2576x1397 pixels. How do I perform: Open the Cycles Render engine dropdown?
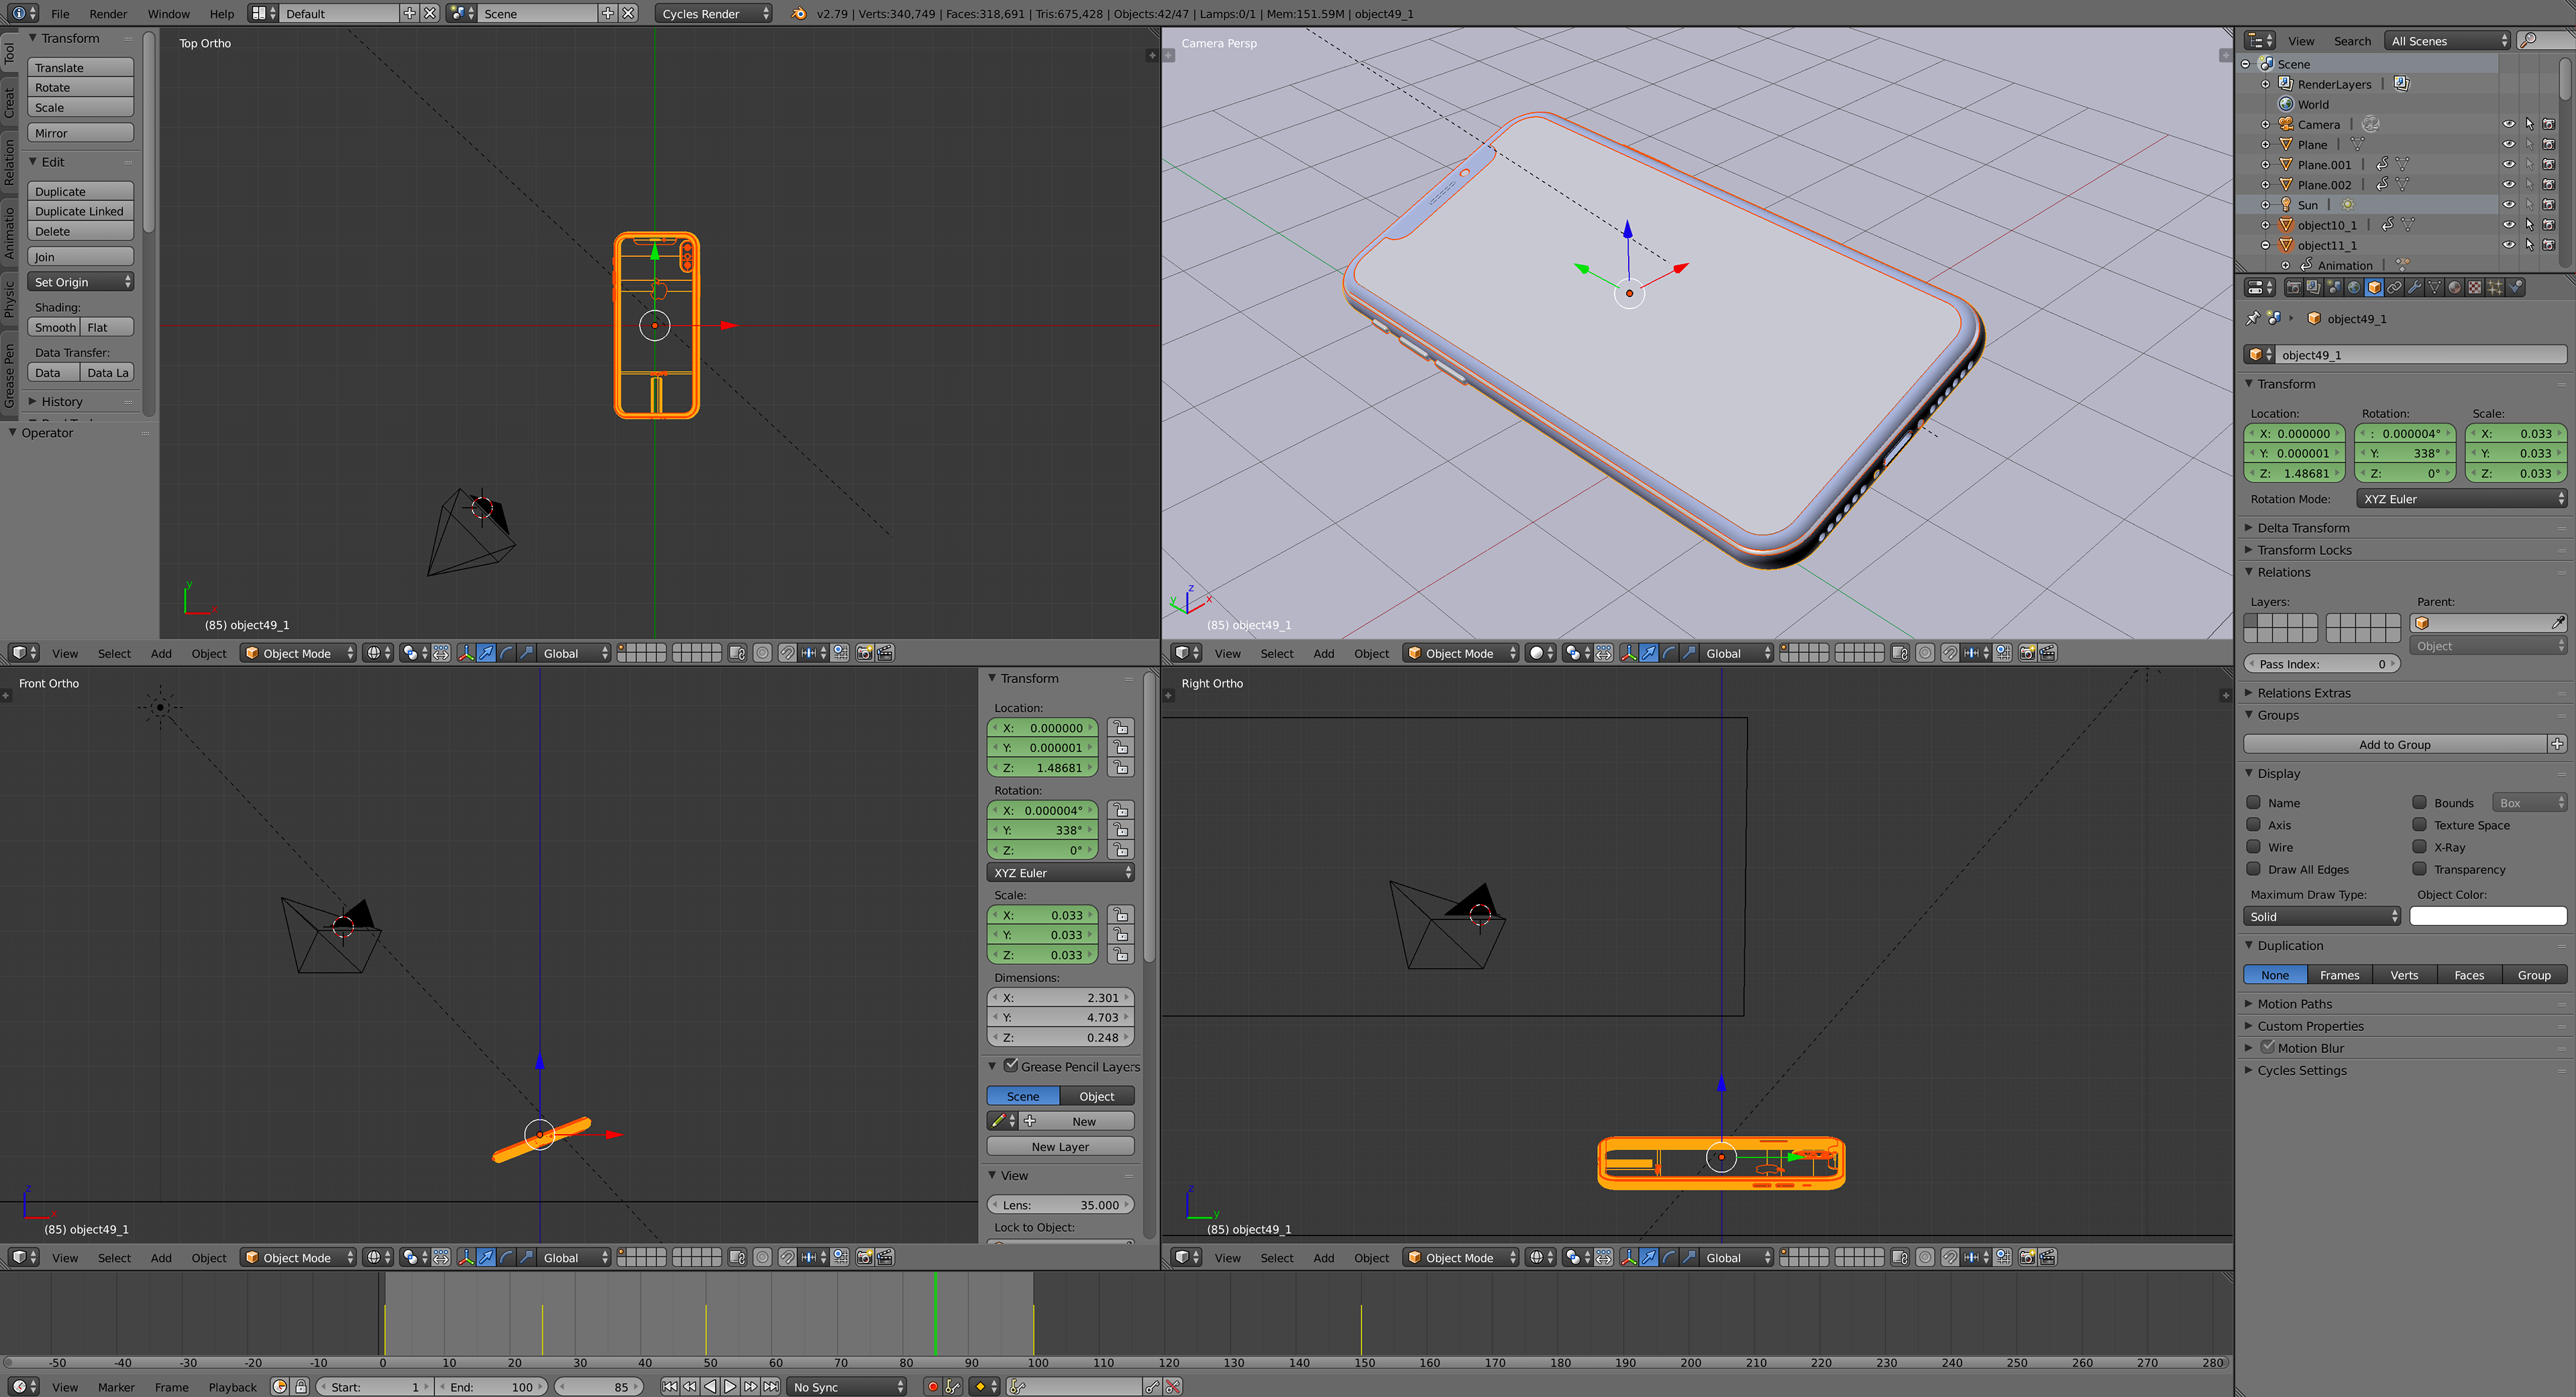[714, 14]
